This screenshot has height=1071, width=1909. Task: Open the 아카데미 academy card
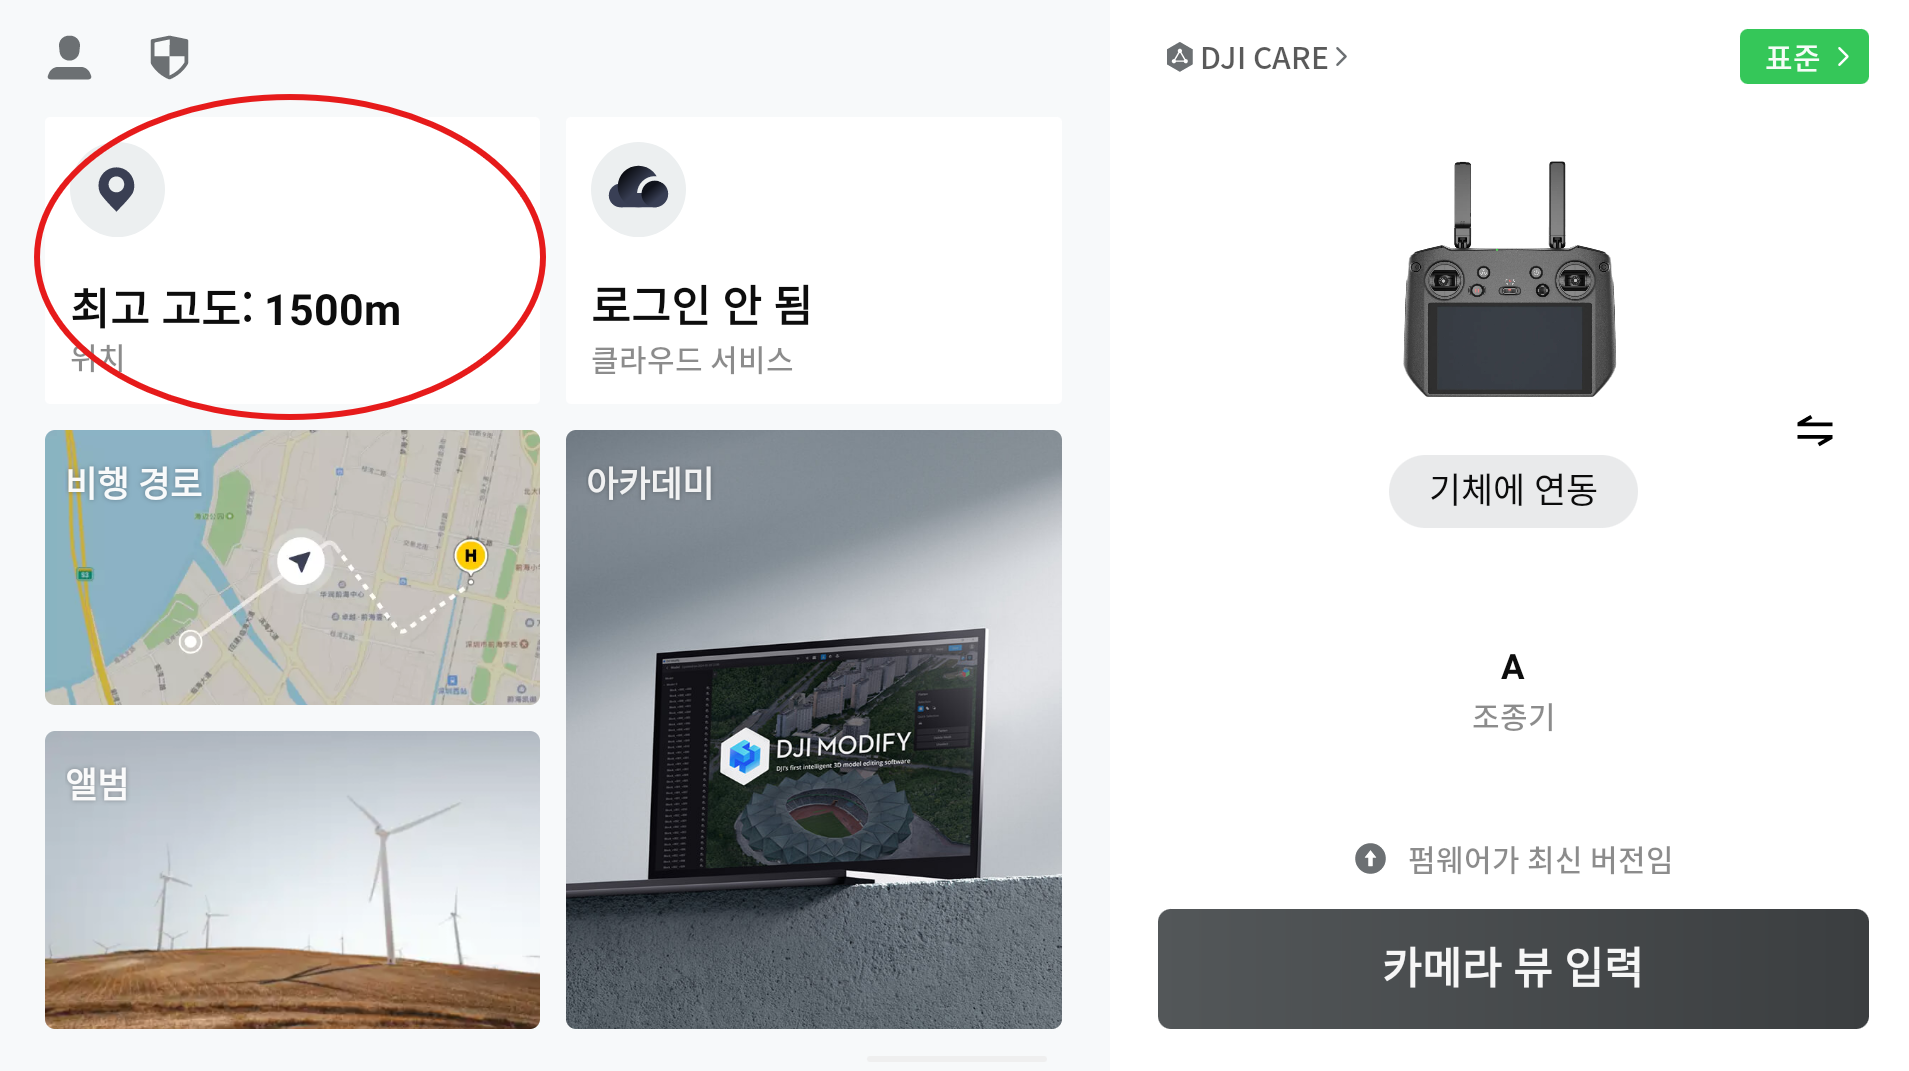coord(814,729)
